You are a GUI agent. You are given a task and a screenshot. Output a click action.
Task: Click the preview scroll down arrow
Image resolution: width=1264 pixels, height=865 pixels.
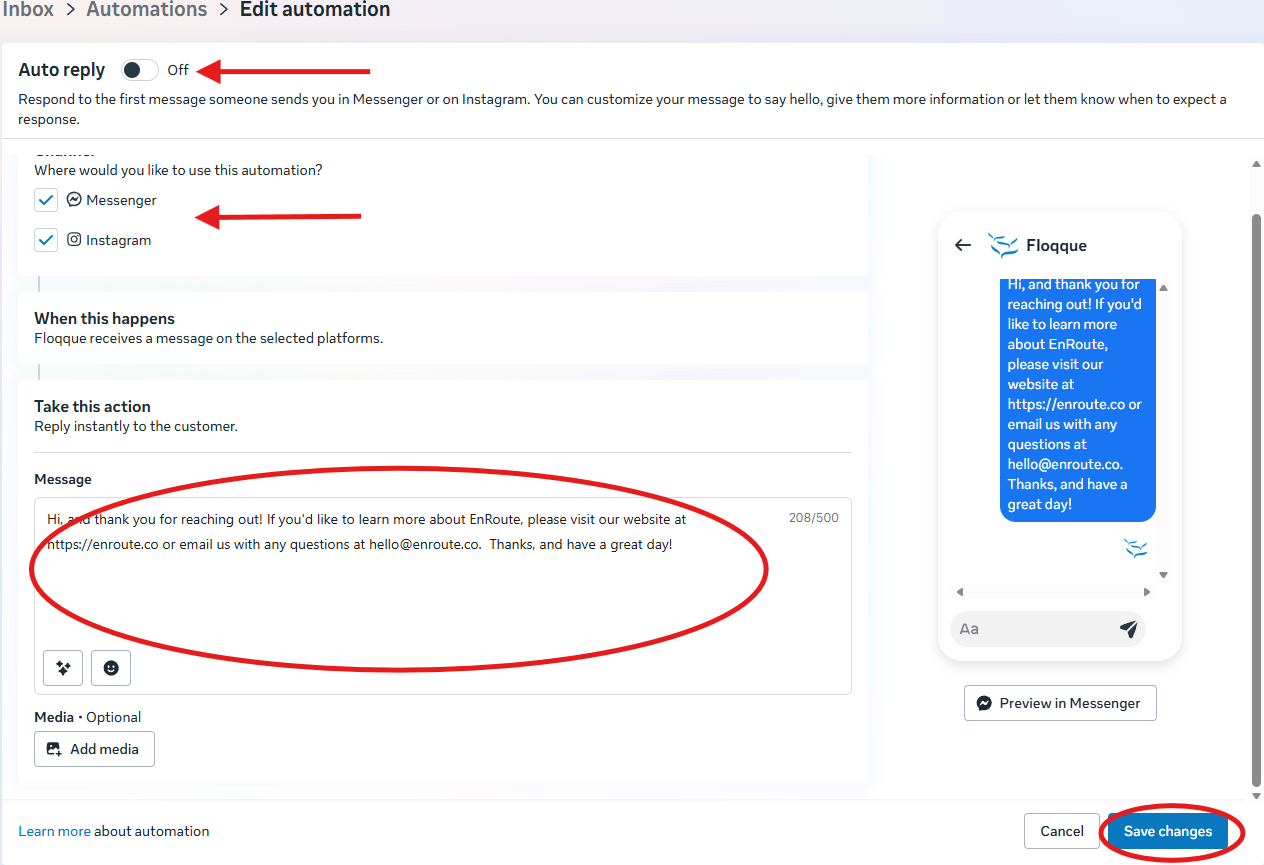click(x=1163, y=575)
